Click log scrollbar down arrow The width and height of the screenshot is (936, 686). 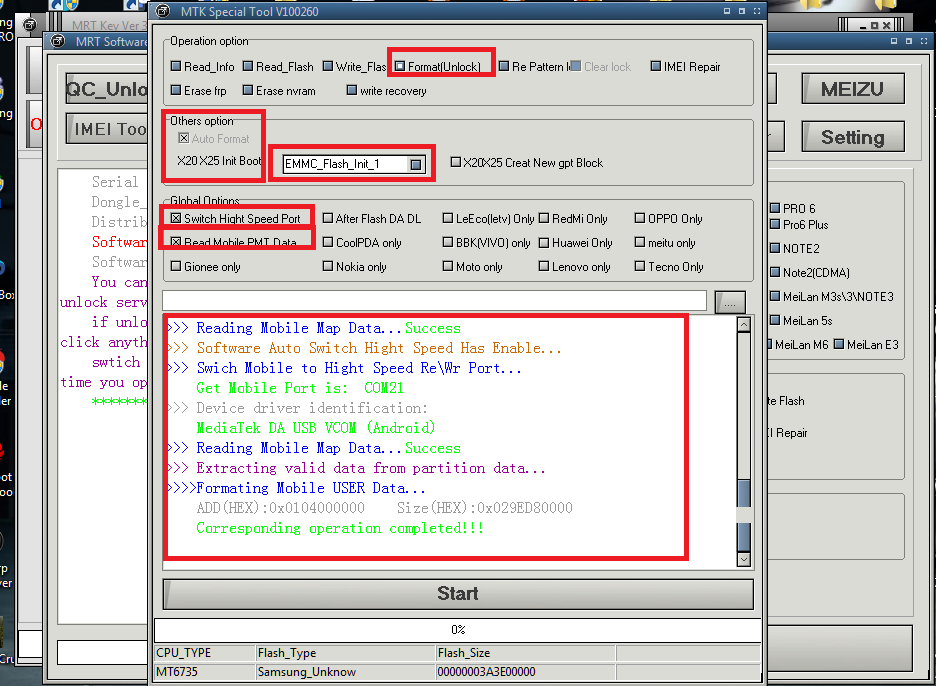(744, 559)
